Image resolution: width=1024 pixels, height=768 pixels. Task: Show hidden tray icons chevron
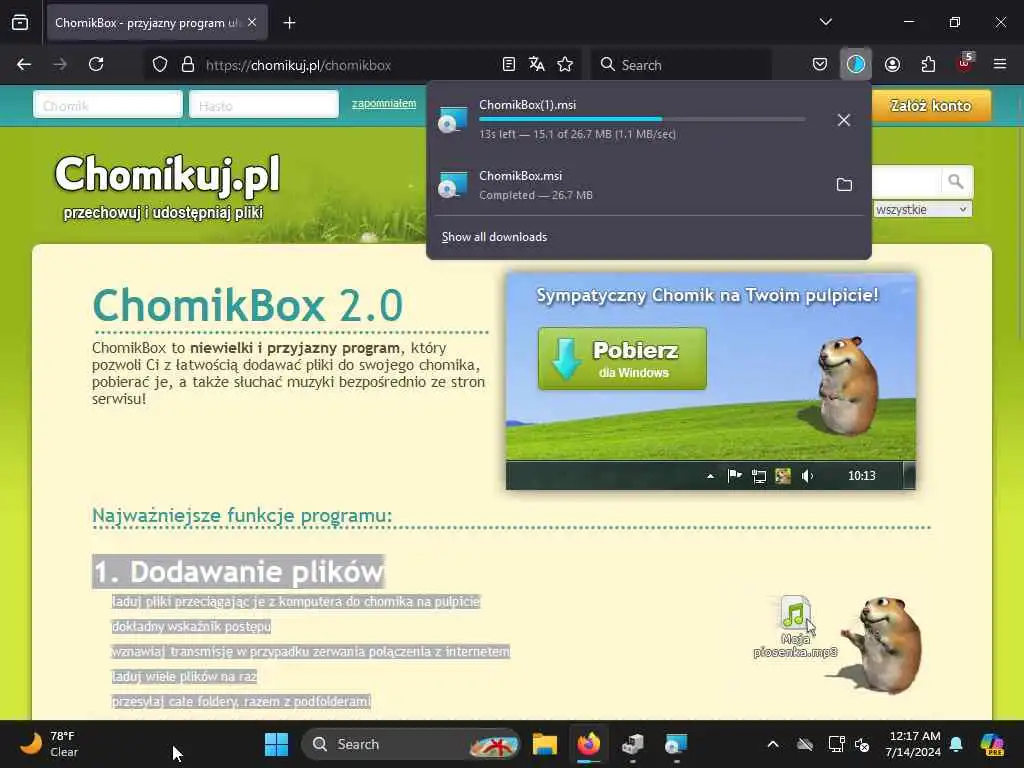[x=773, y=744]
